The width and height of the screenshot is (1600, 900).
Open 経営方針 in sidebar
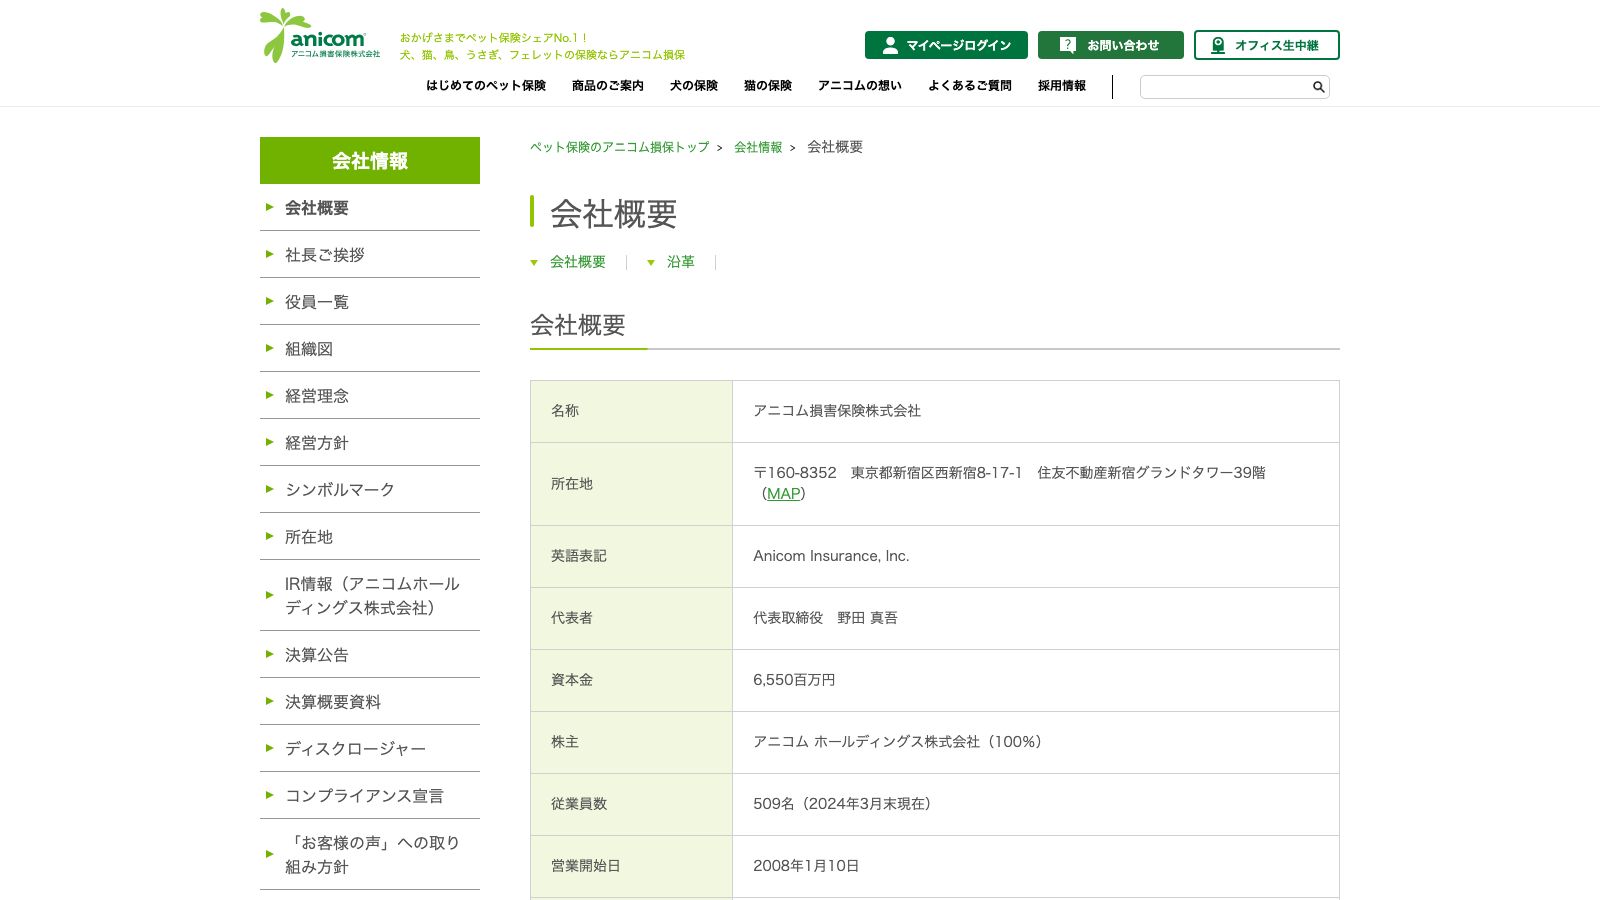[x=370, y=443]
